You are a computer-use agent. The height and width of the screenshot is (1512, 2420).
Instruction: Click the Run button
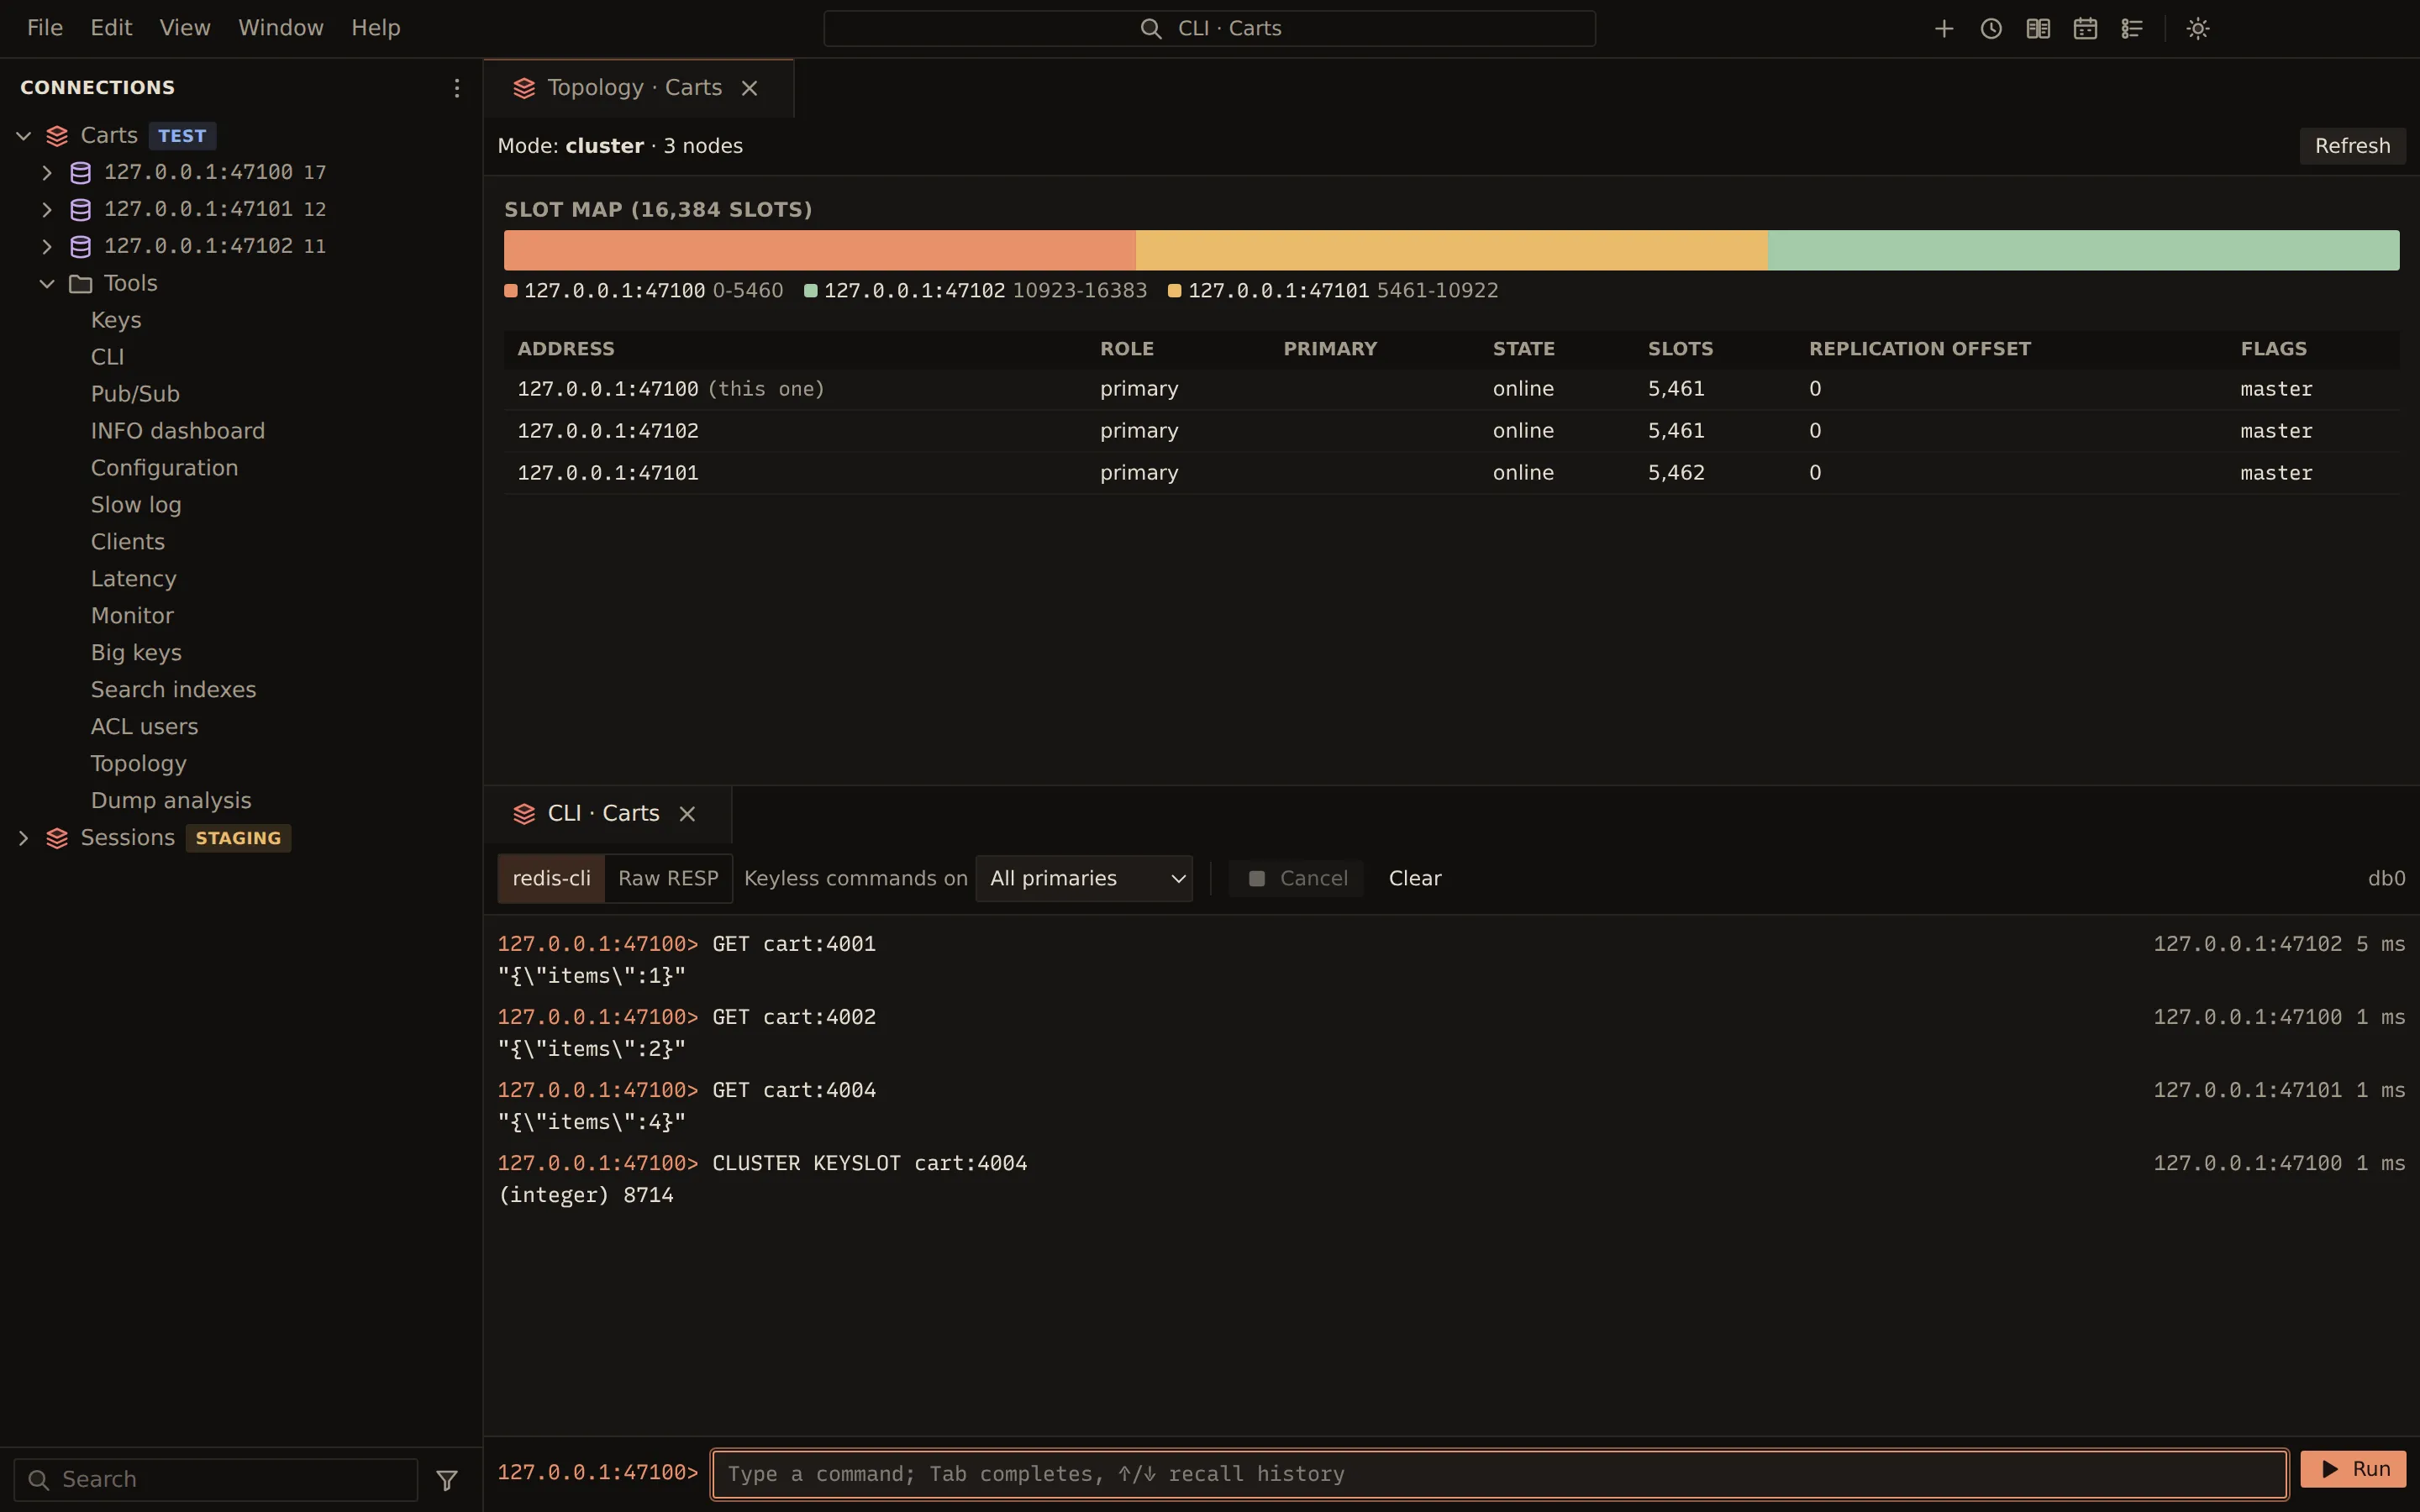pyautogui.click(x=2353, y=1469)
